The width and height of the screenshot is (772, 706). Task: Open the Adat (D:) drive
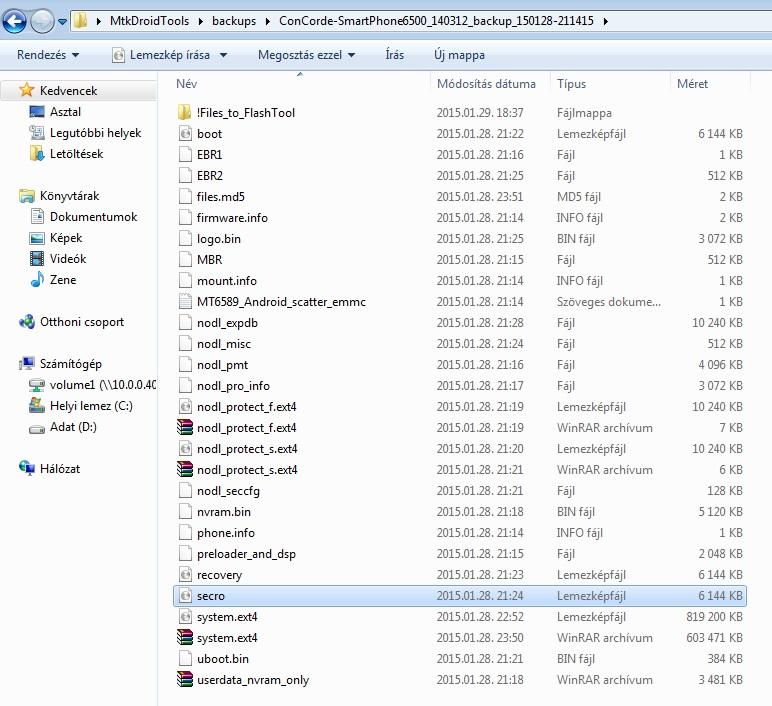pos(73,427)
